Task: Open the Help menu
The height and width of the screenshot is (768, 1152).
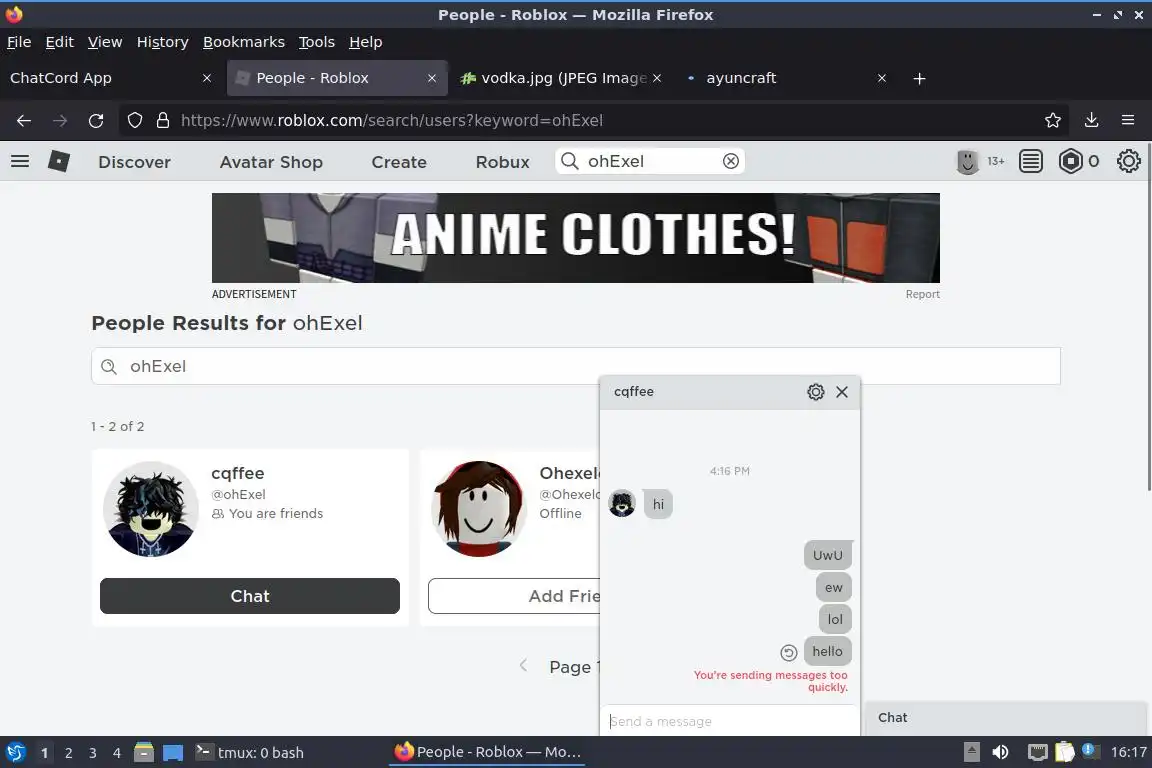Action: (x=365, y=42)
